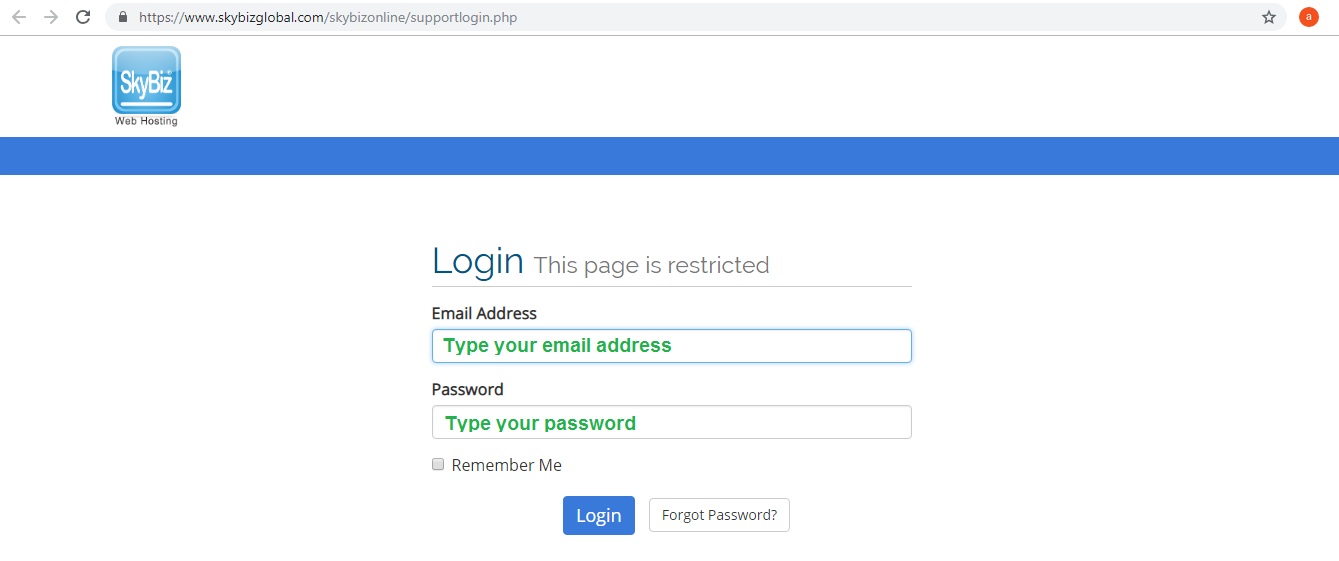Click the Email Address input field
This screenshot has width=1339, height=561.
(x=671, y=346)
